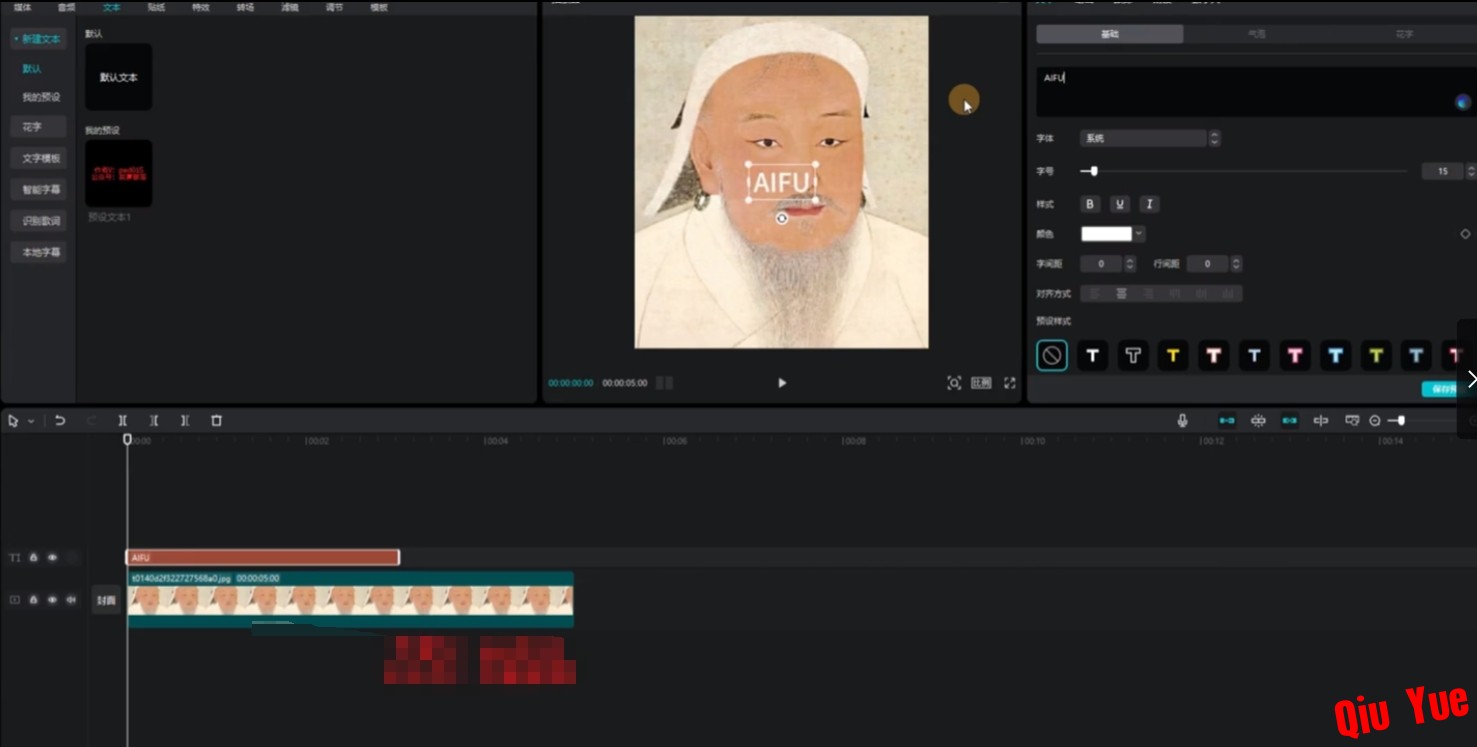Add a keyframe using the diamond icon
The image size is (1477, 747).
pyautogui.click(x=1465, y=234)
